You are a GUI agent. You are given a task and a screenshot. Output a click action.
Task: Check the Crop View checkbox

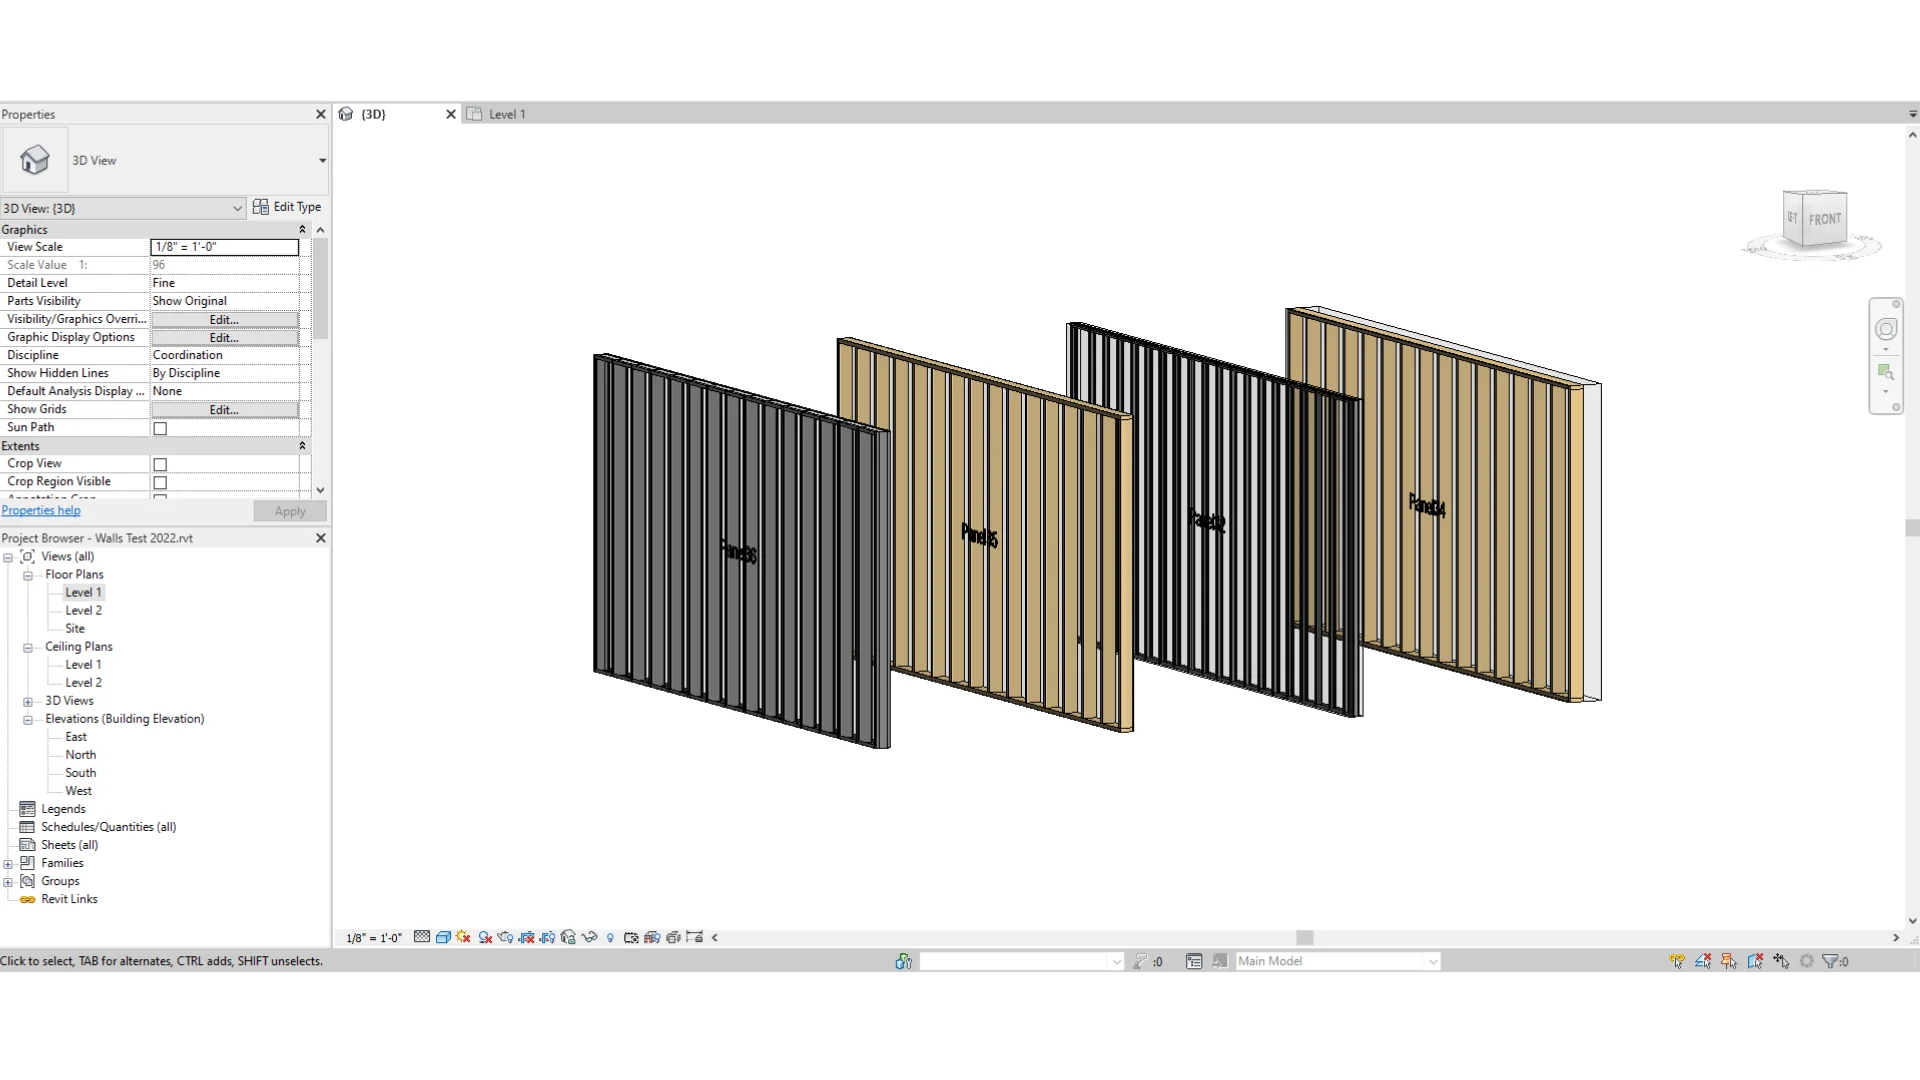(160, 464)
